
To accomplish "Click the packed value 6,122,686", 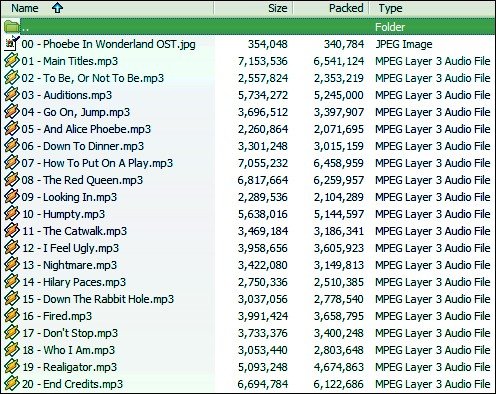I will (339, 384).
